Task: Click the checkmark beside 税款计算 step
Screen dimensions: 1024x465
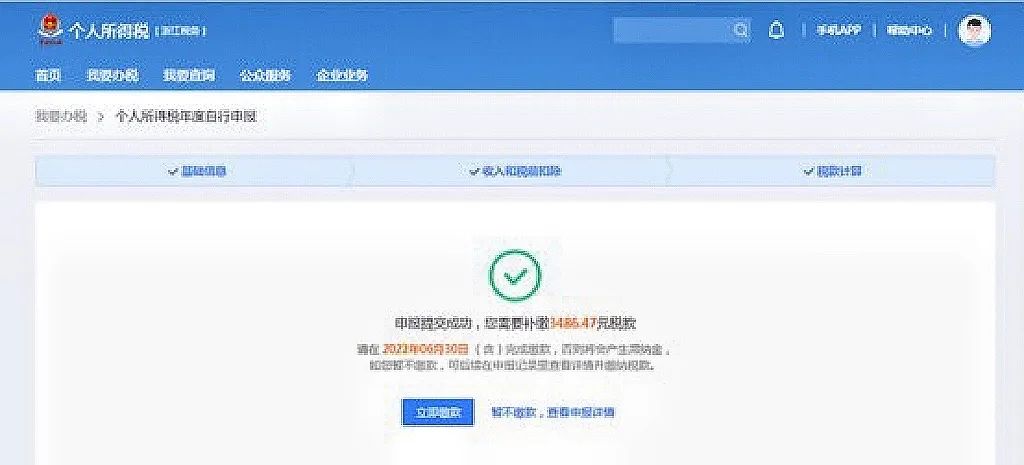Action: click(x=809, y=171)
